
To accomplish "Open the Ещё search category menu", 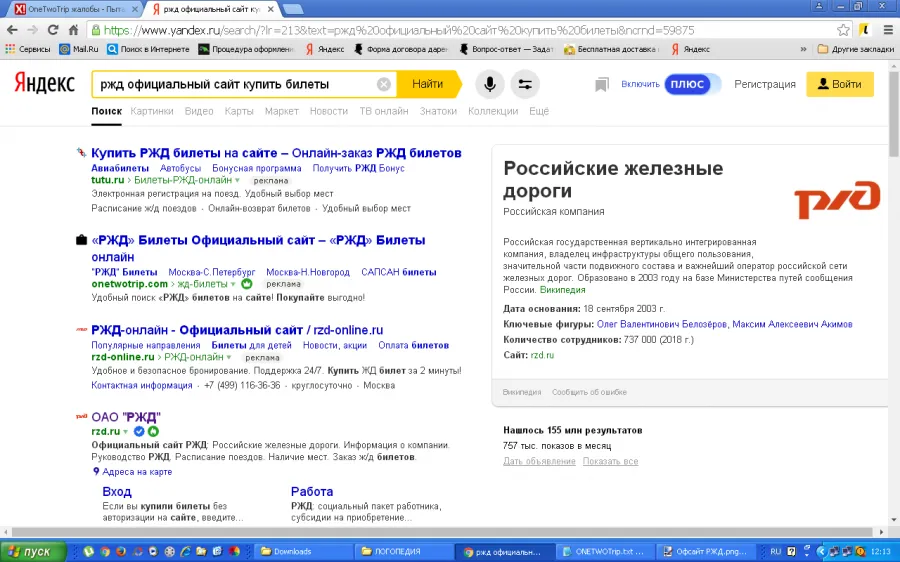I will pyautogui.click(x=539, y=111).
